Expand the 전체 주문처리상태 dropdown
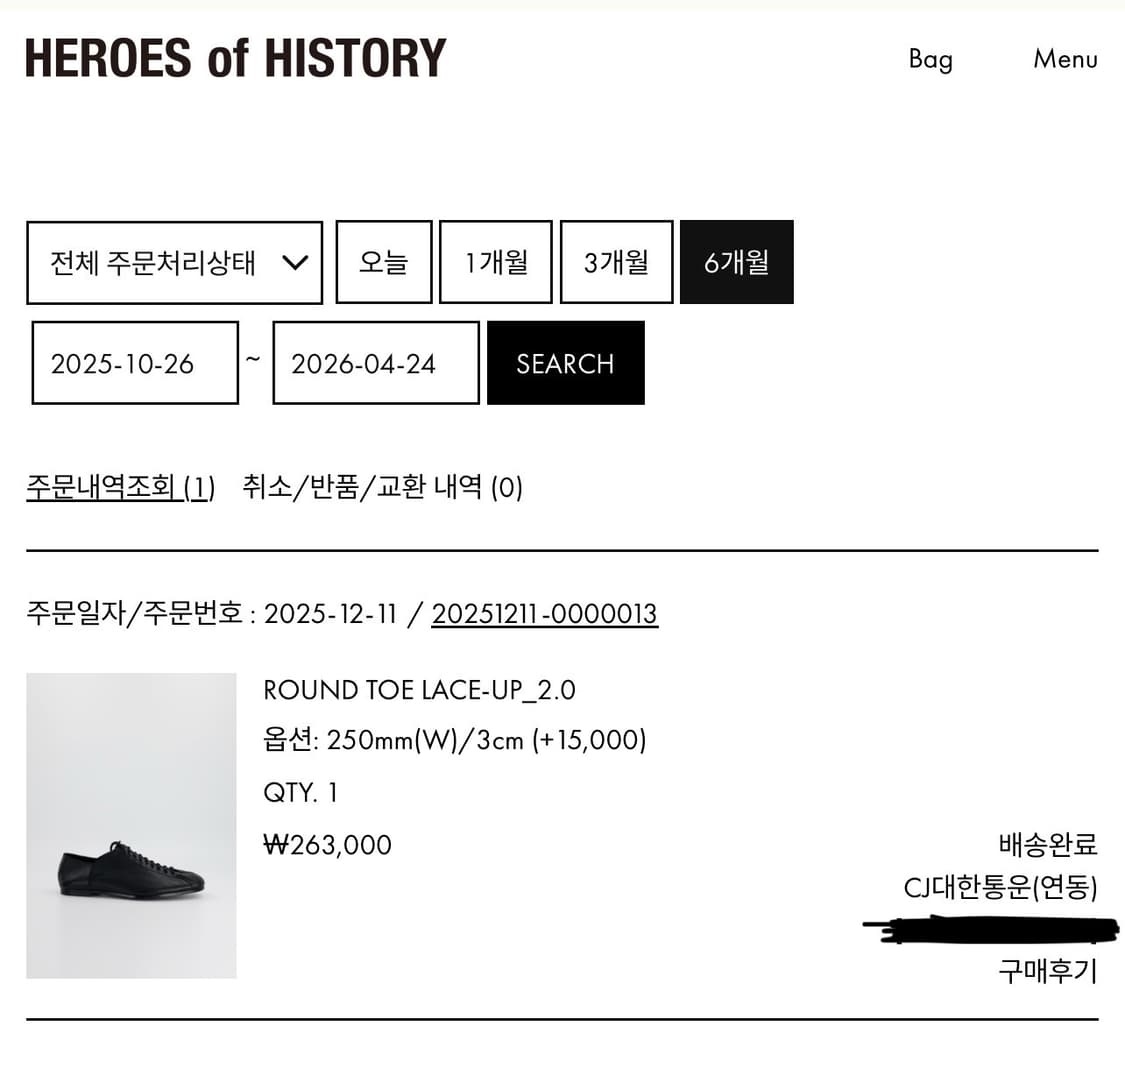 click(175, 263)
